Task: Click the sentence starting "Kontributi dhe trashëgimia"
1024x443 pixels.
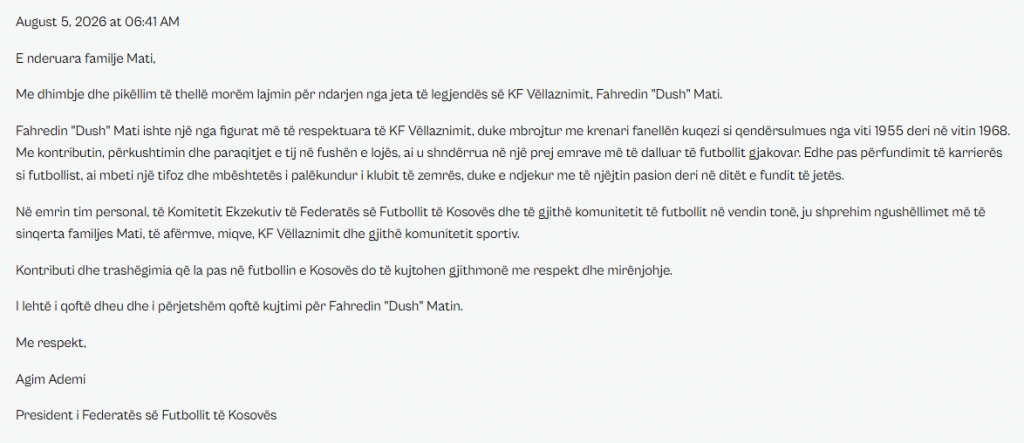Action: pos(344,271)
